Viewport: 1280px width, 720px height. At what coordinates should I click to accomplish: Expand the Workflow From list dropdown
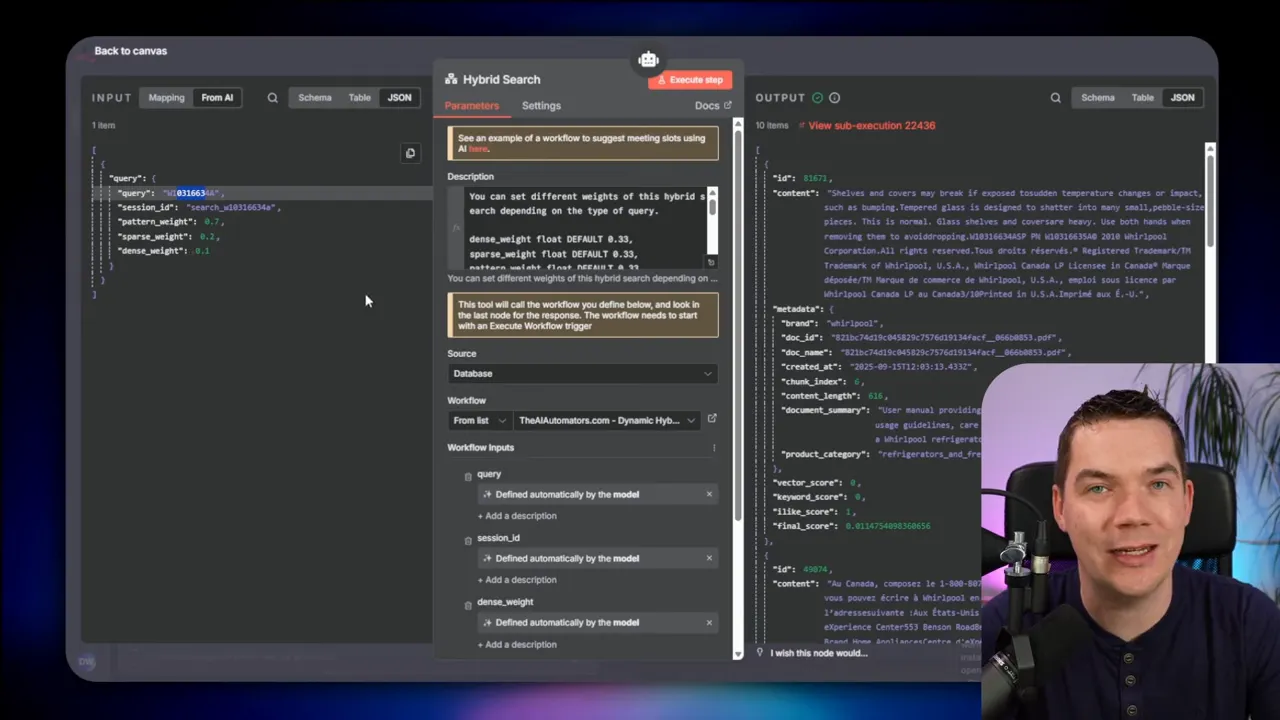pos(479,421)
